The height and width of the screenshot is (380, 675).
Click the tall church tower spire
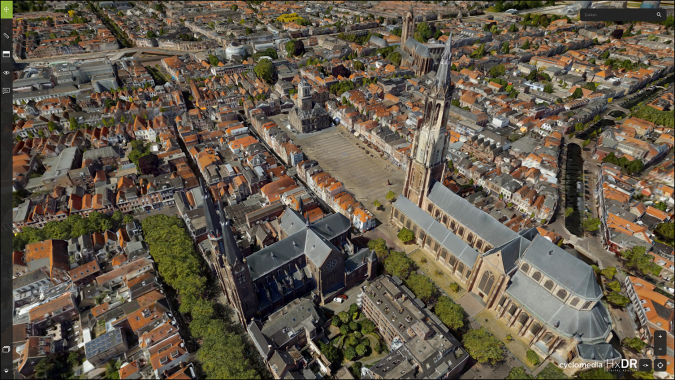pos(431,120)
